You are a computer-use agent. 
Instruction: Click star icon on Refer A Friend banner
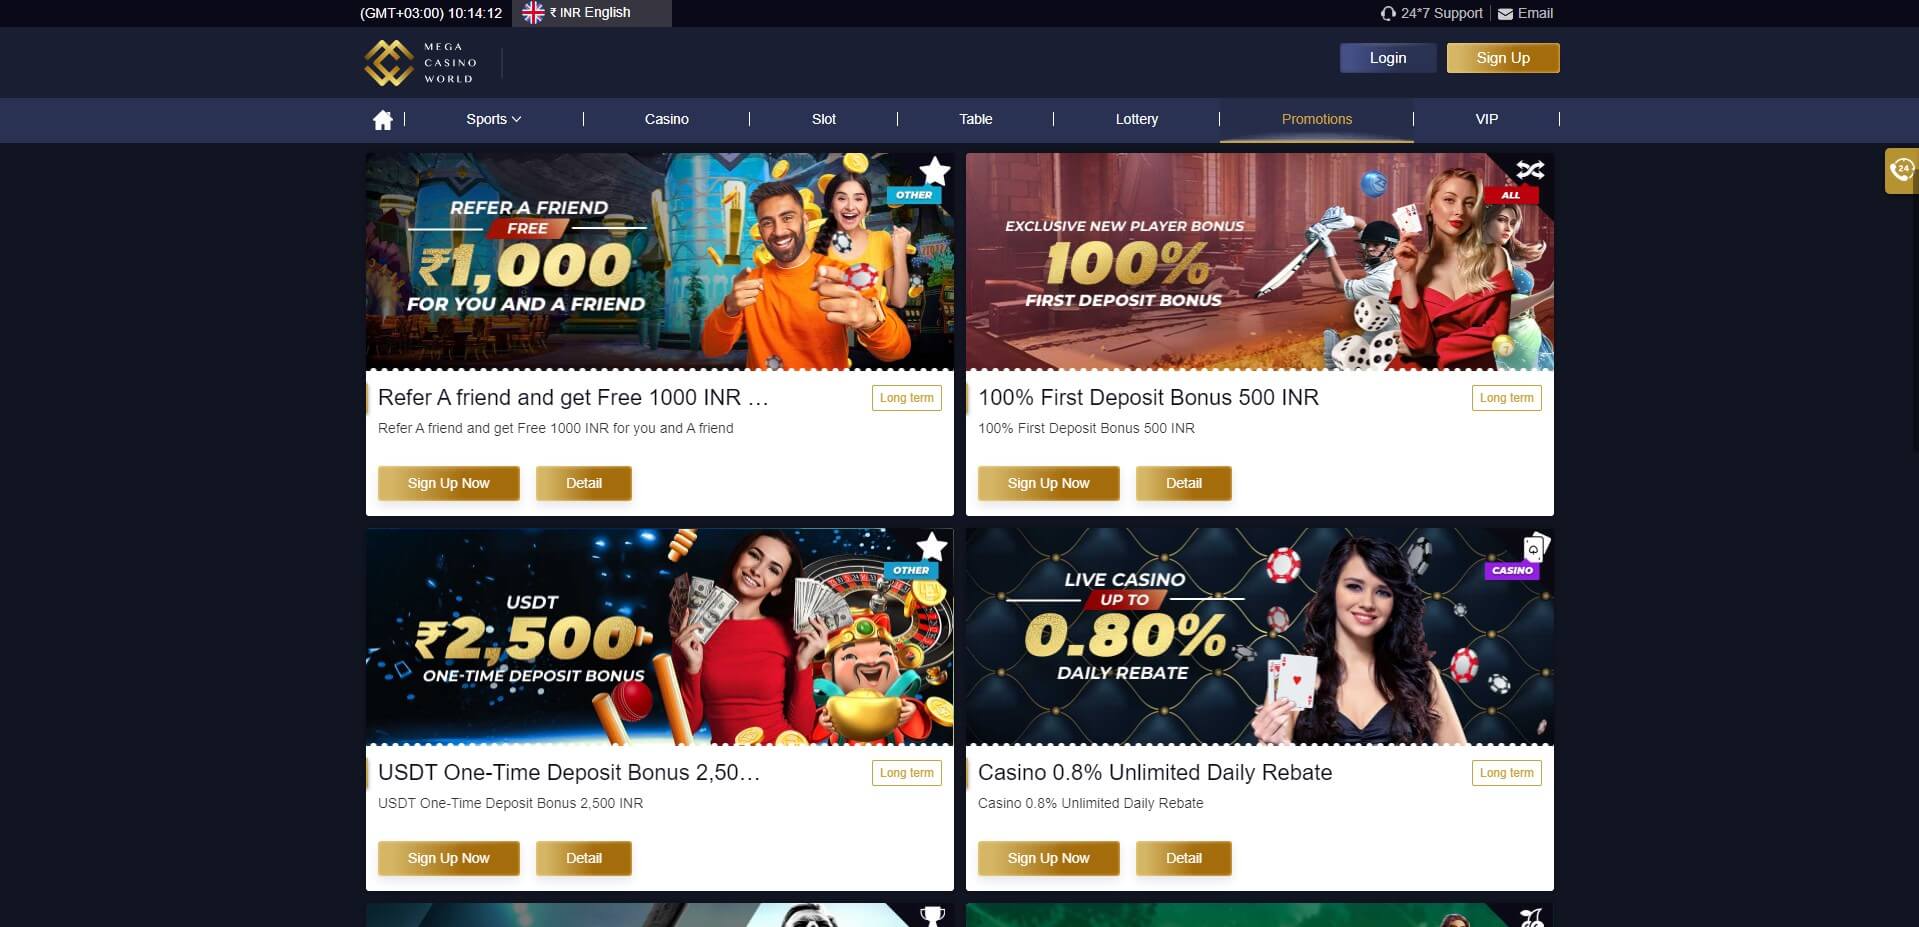click(934, 170)
